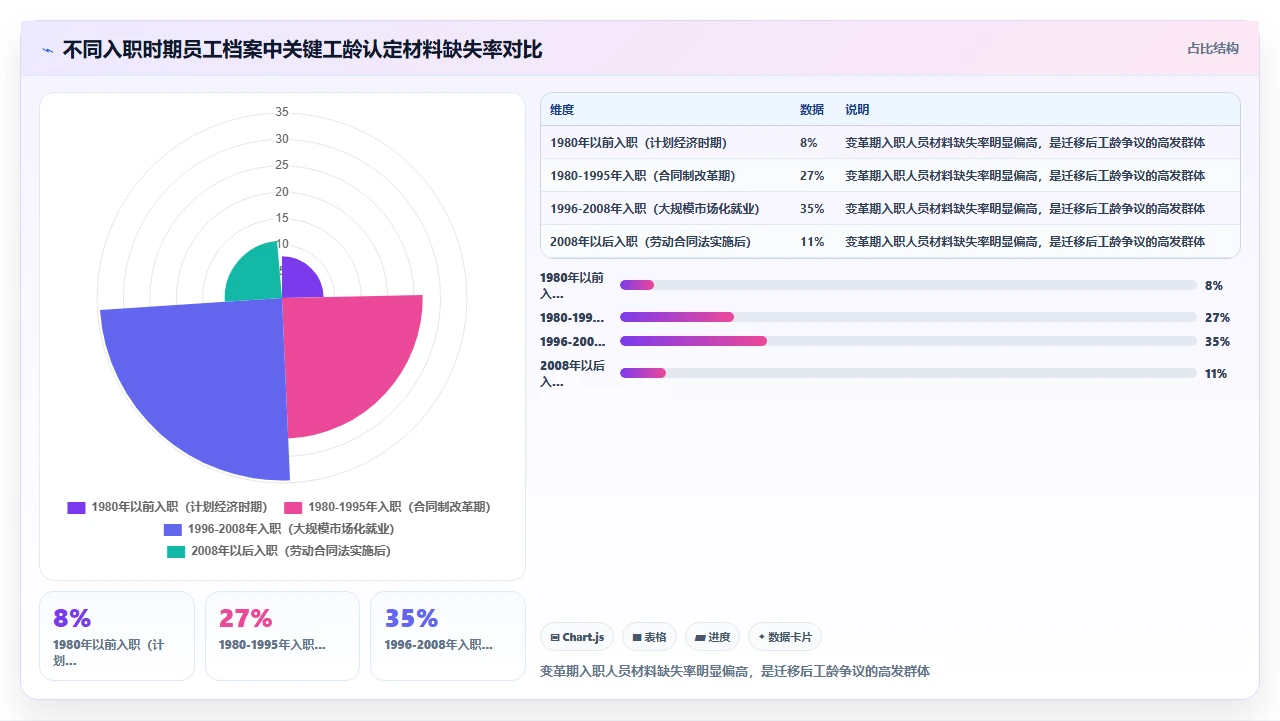Click the 数据卡片 tag
Viewport: 1280px width, 721px height.
point(785,637)
